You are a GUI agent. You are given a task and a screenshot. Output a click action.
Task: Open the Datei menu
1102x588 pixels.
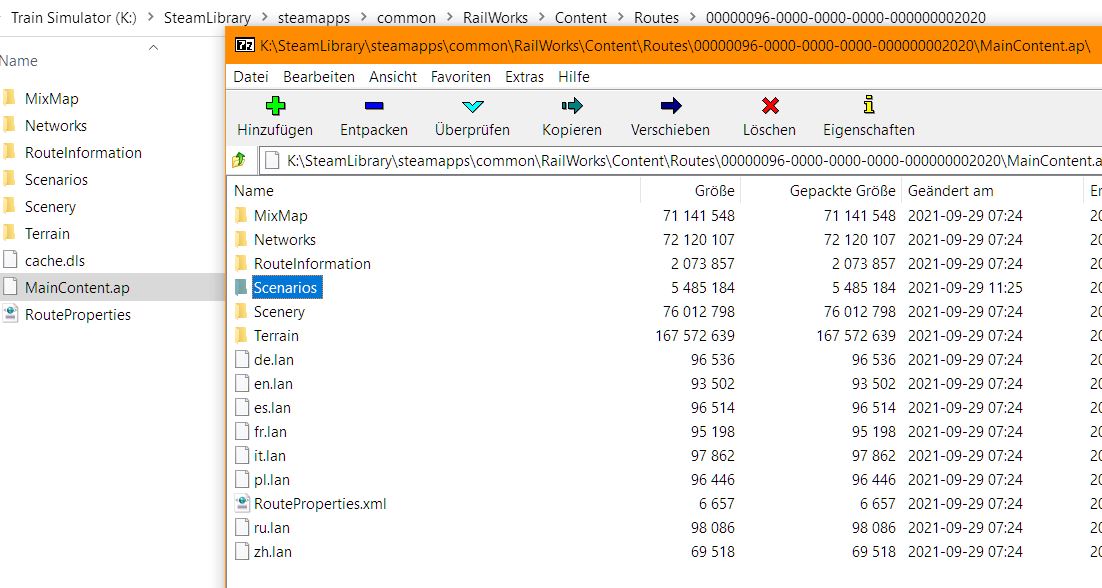coord(251,77)
